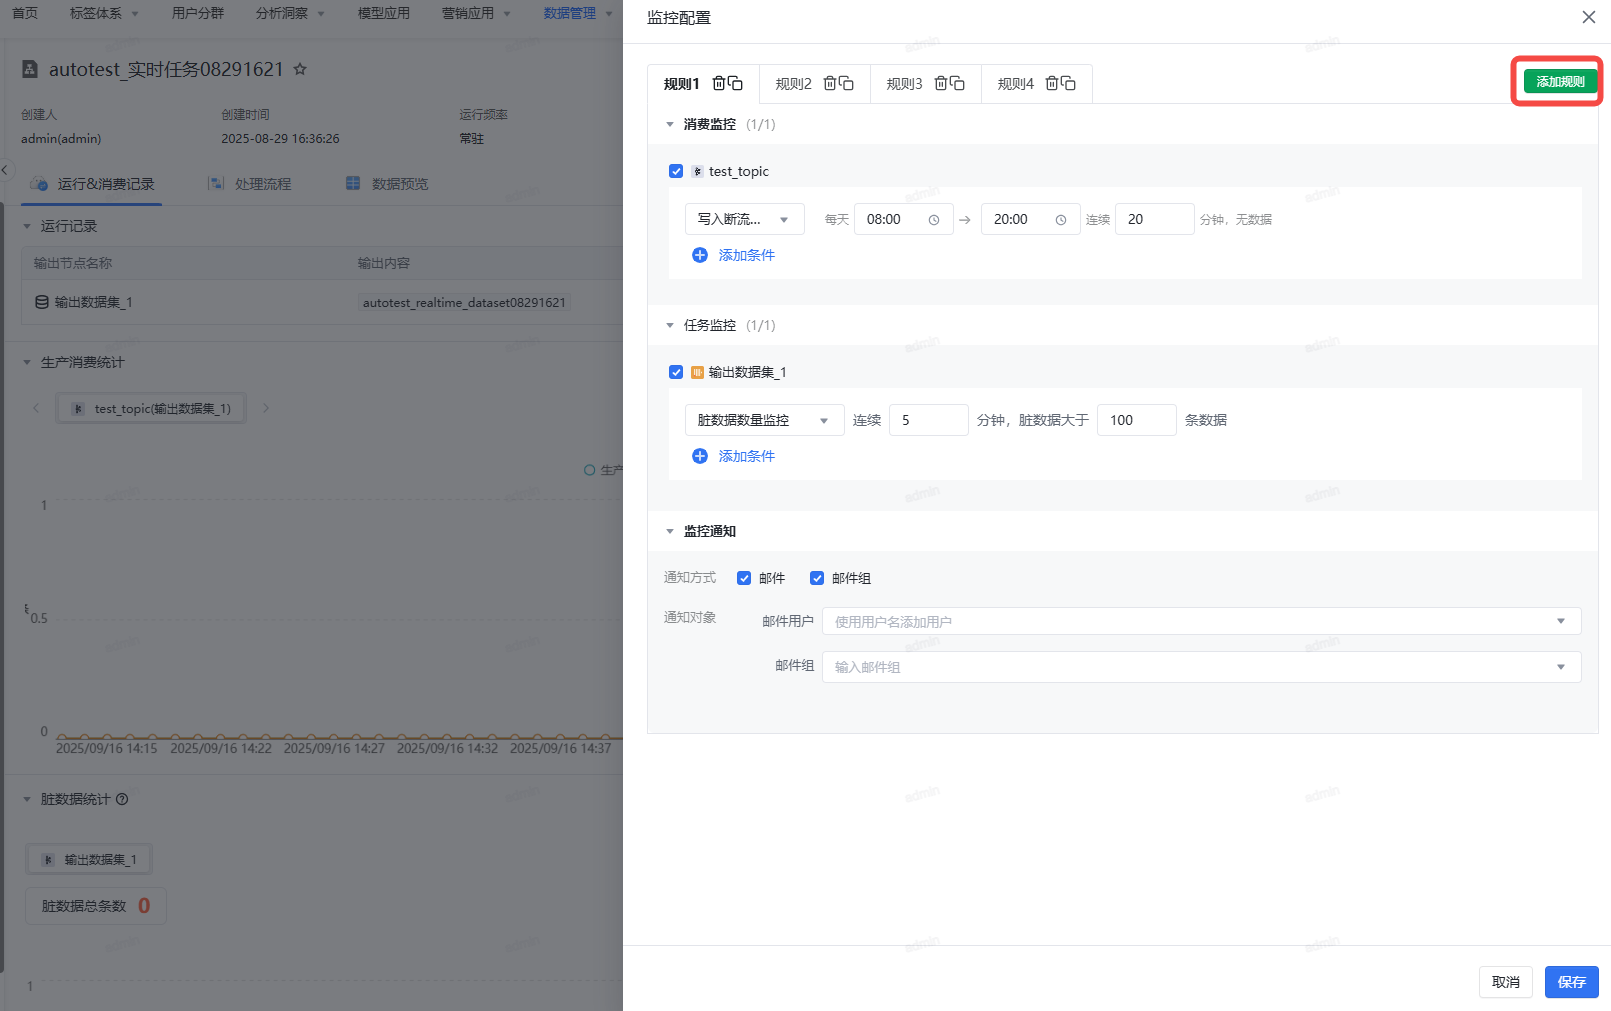
Task: Copy 规则2 using its duplicate icon
Action: point(847,83)
